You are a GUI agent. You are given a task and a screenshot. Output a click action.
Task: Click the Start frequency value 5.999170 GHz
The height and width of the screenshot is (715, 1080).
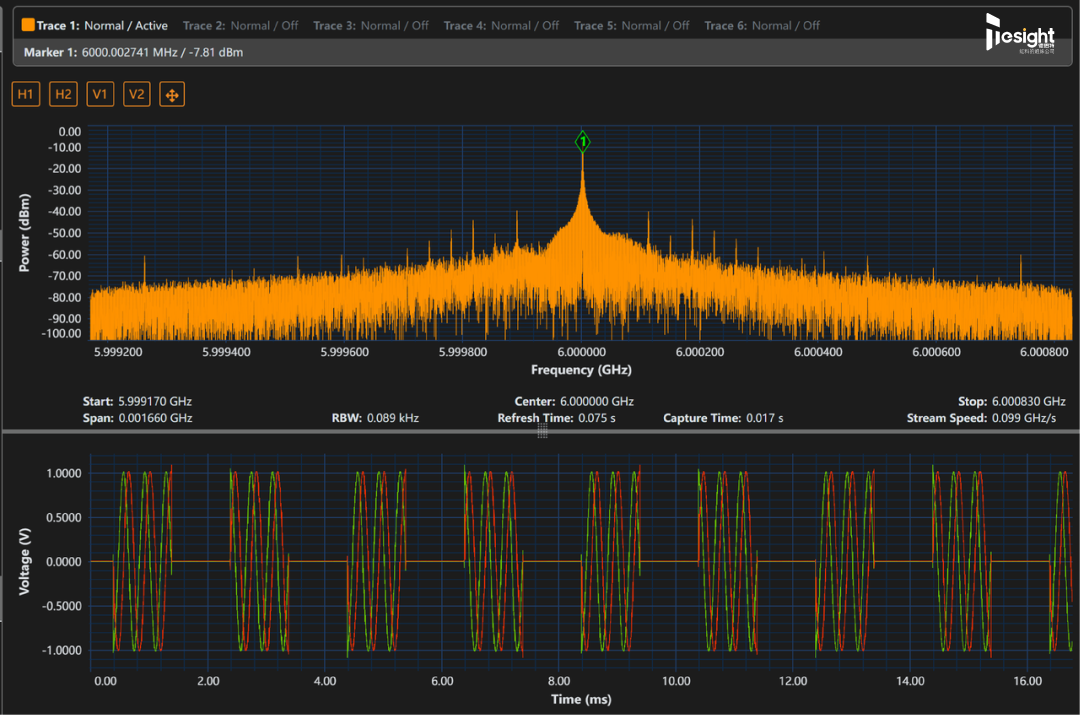[x=155, y=402]
